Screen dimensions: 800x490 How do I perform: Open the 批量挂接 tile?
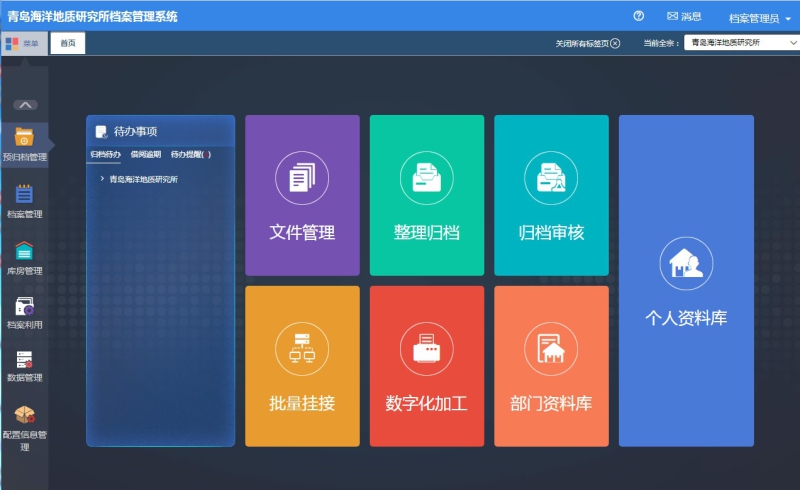point(302,366)
